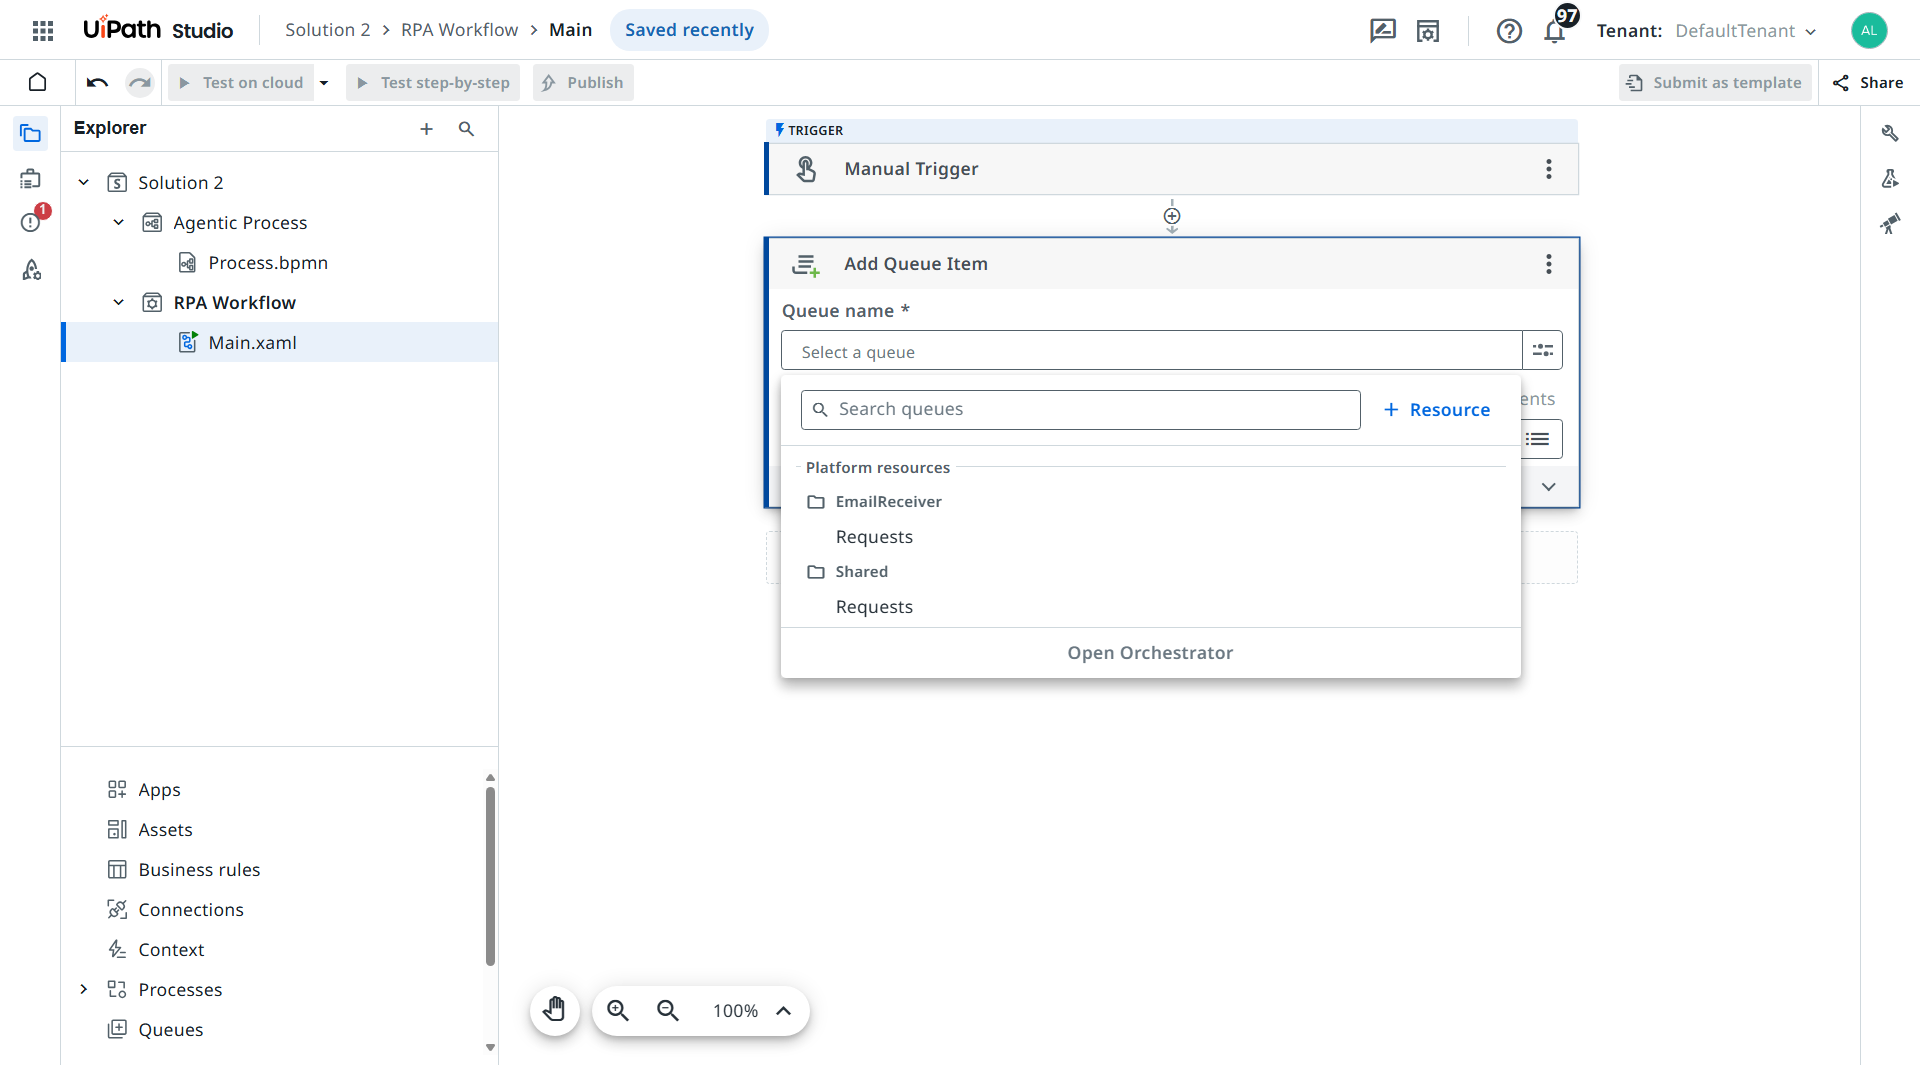
Task: Open the app launcher grid
Action: click(x=43, y=30)
